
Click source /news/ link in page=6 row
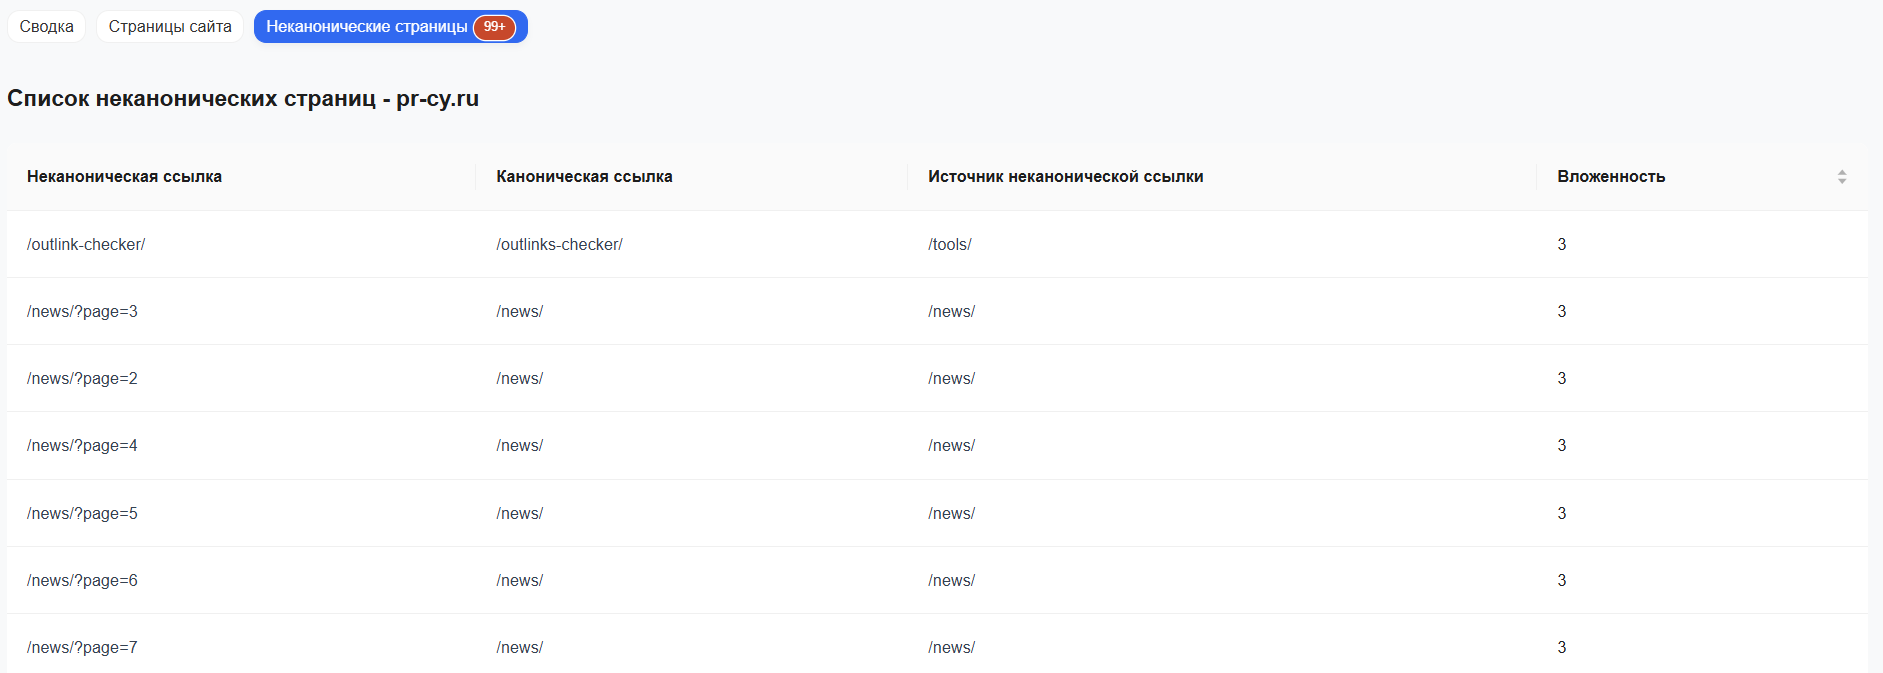point(951,581)
